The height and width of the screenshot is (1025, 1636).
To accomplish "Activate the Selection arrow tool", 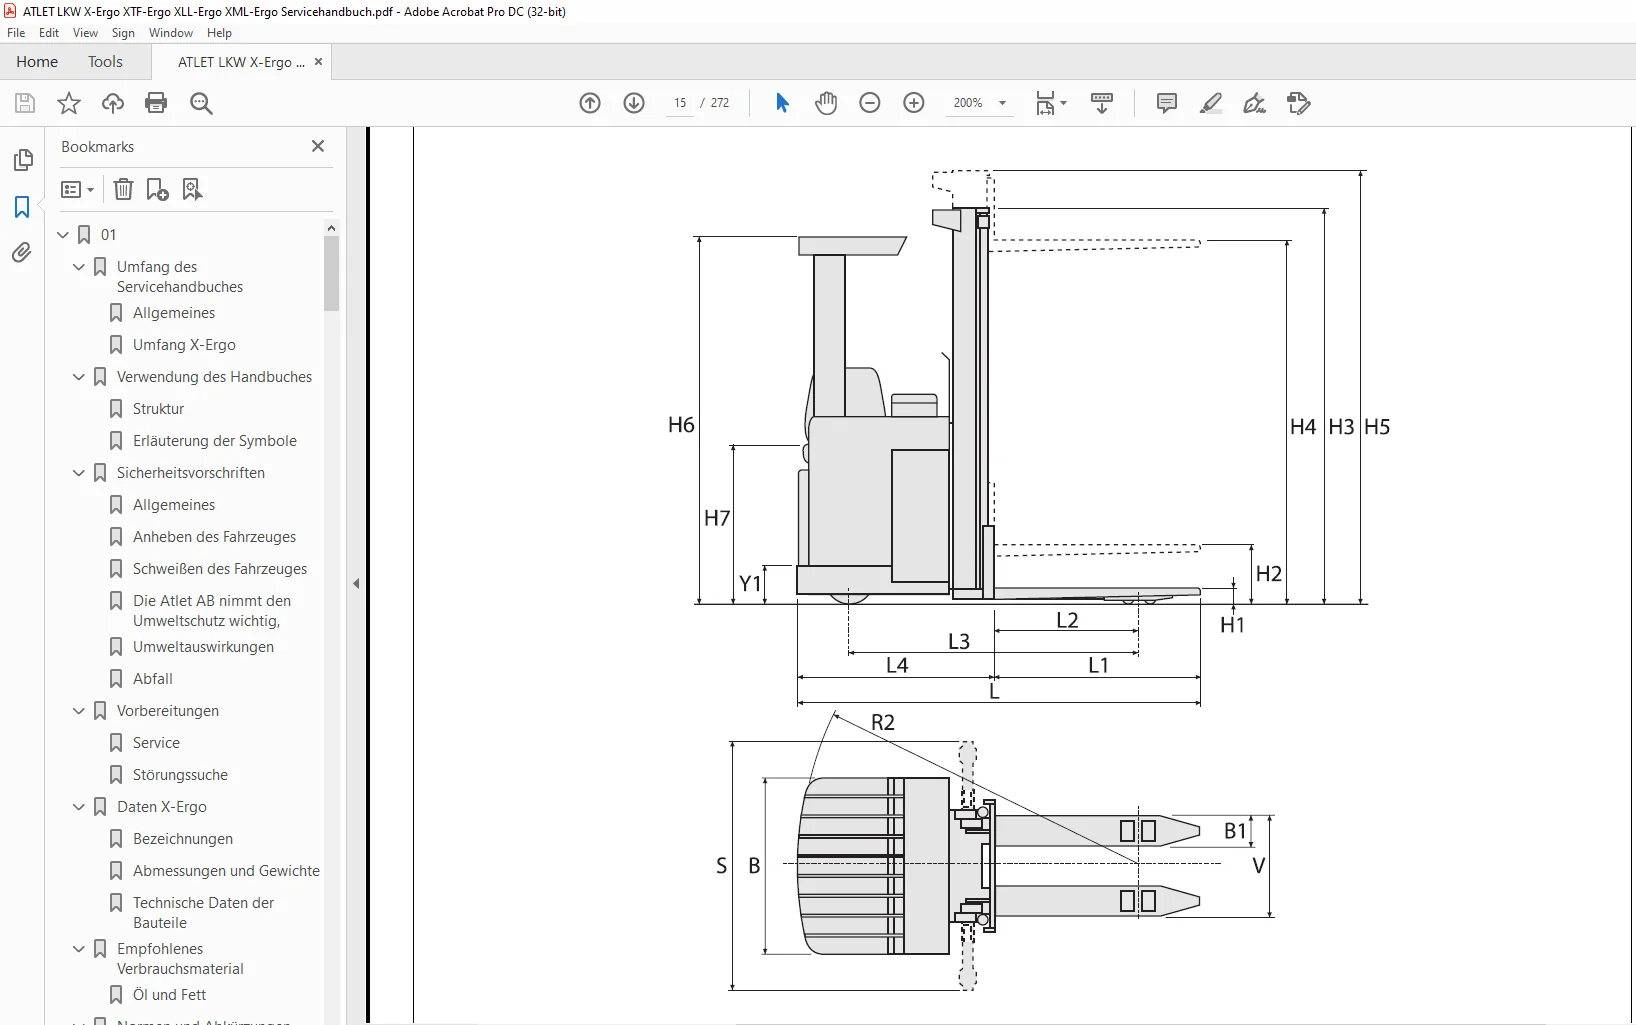I will [782, 103].
